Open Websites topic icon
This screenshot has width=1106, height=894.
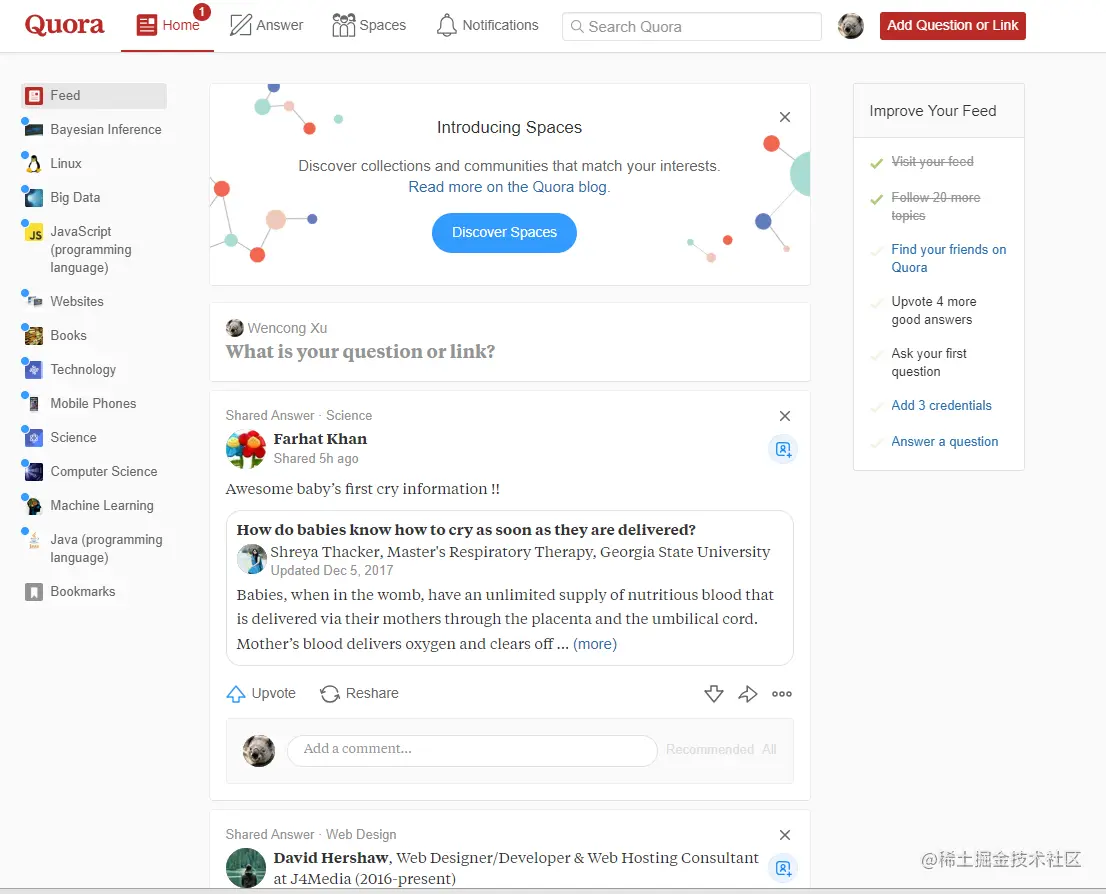pyautogui.click(x=33, y=301)
